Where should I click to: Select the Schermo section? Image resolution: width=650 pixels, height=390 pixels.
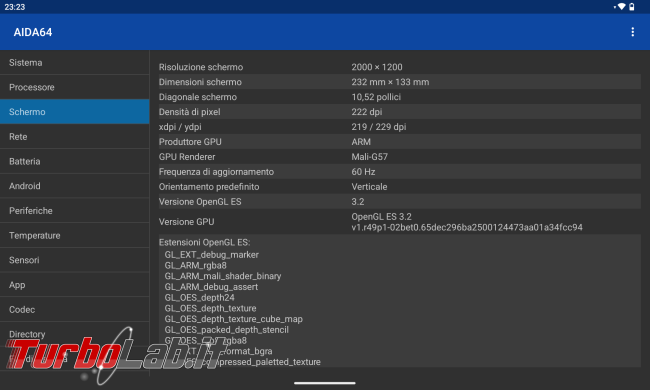pos(75,111)
